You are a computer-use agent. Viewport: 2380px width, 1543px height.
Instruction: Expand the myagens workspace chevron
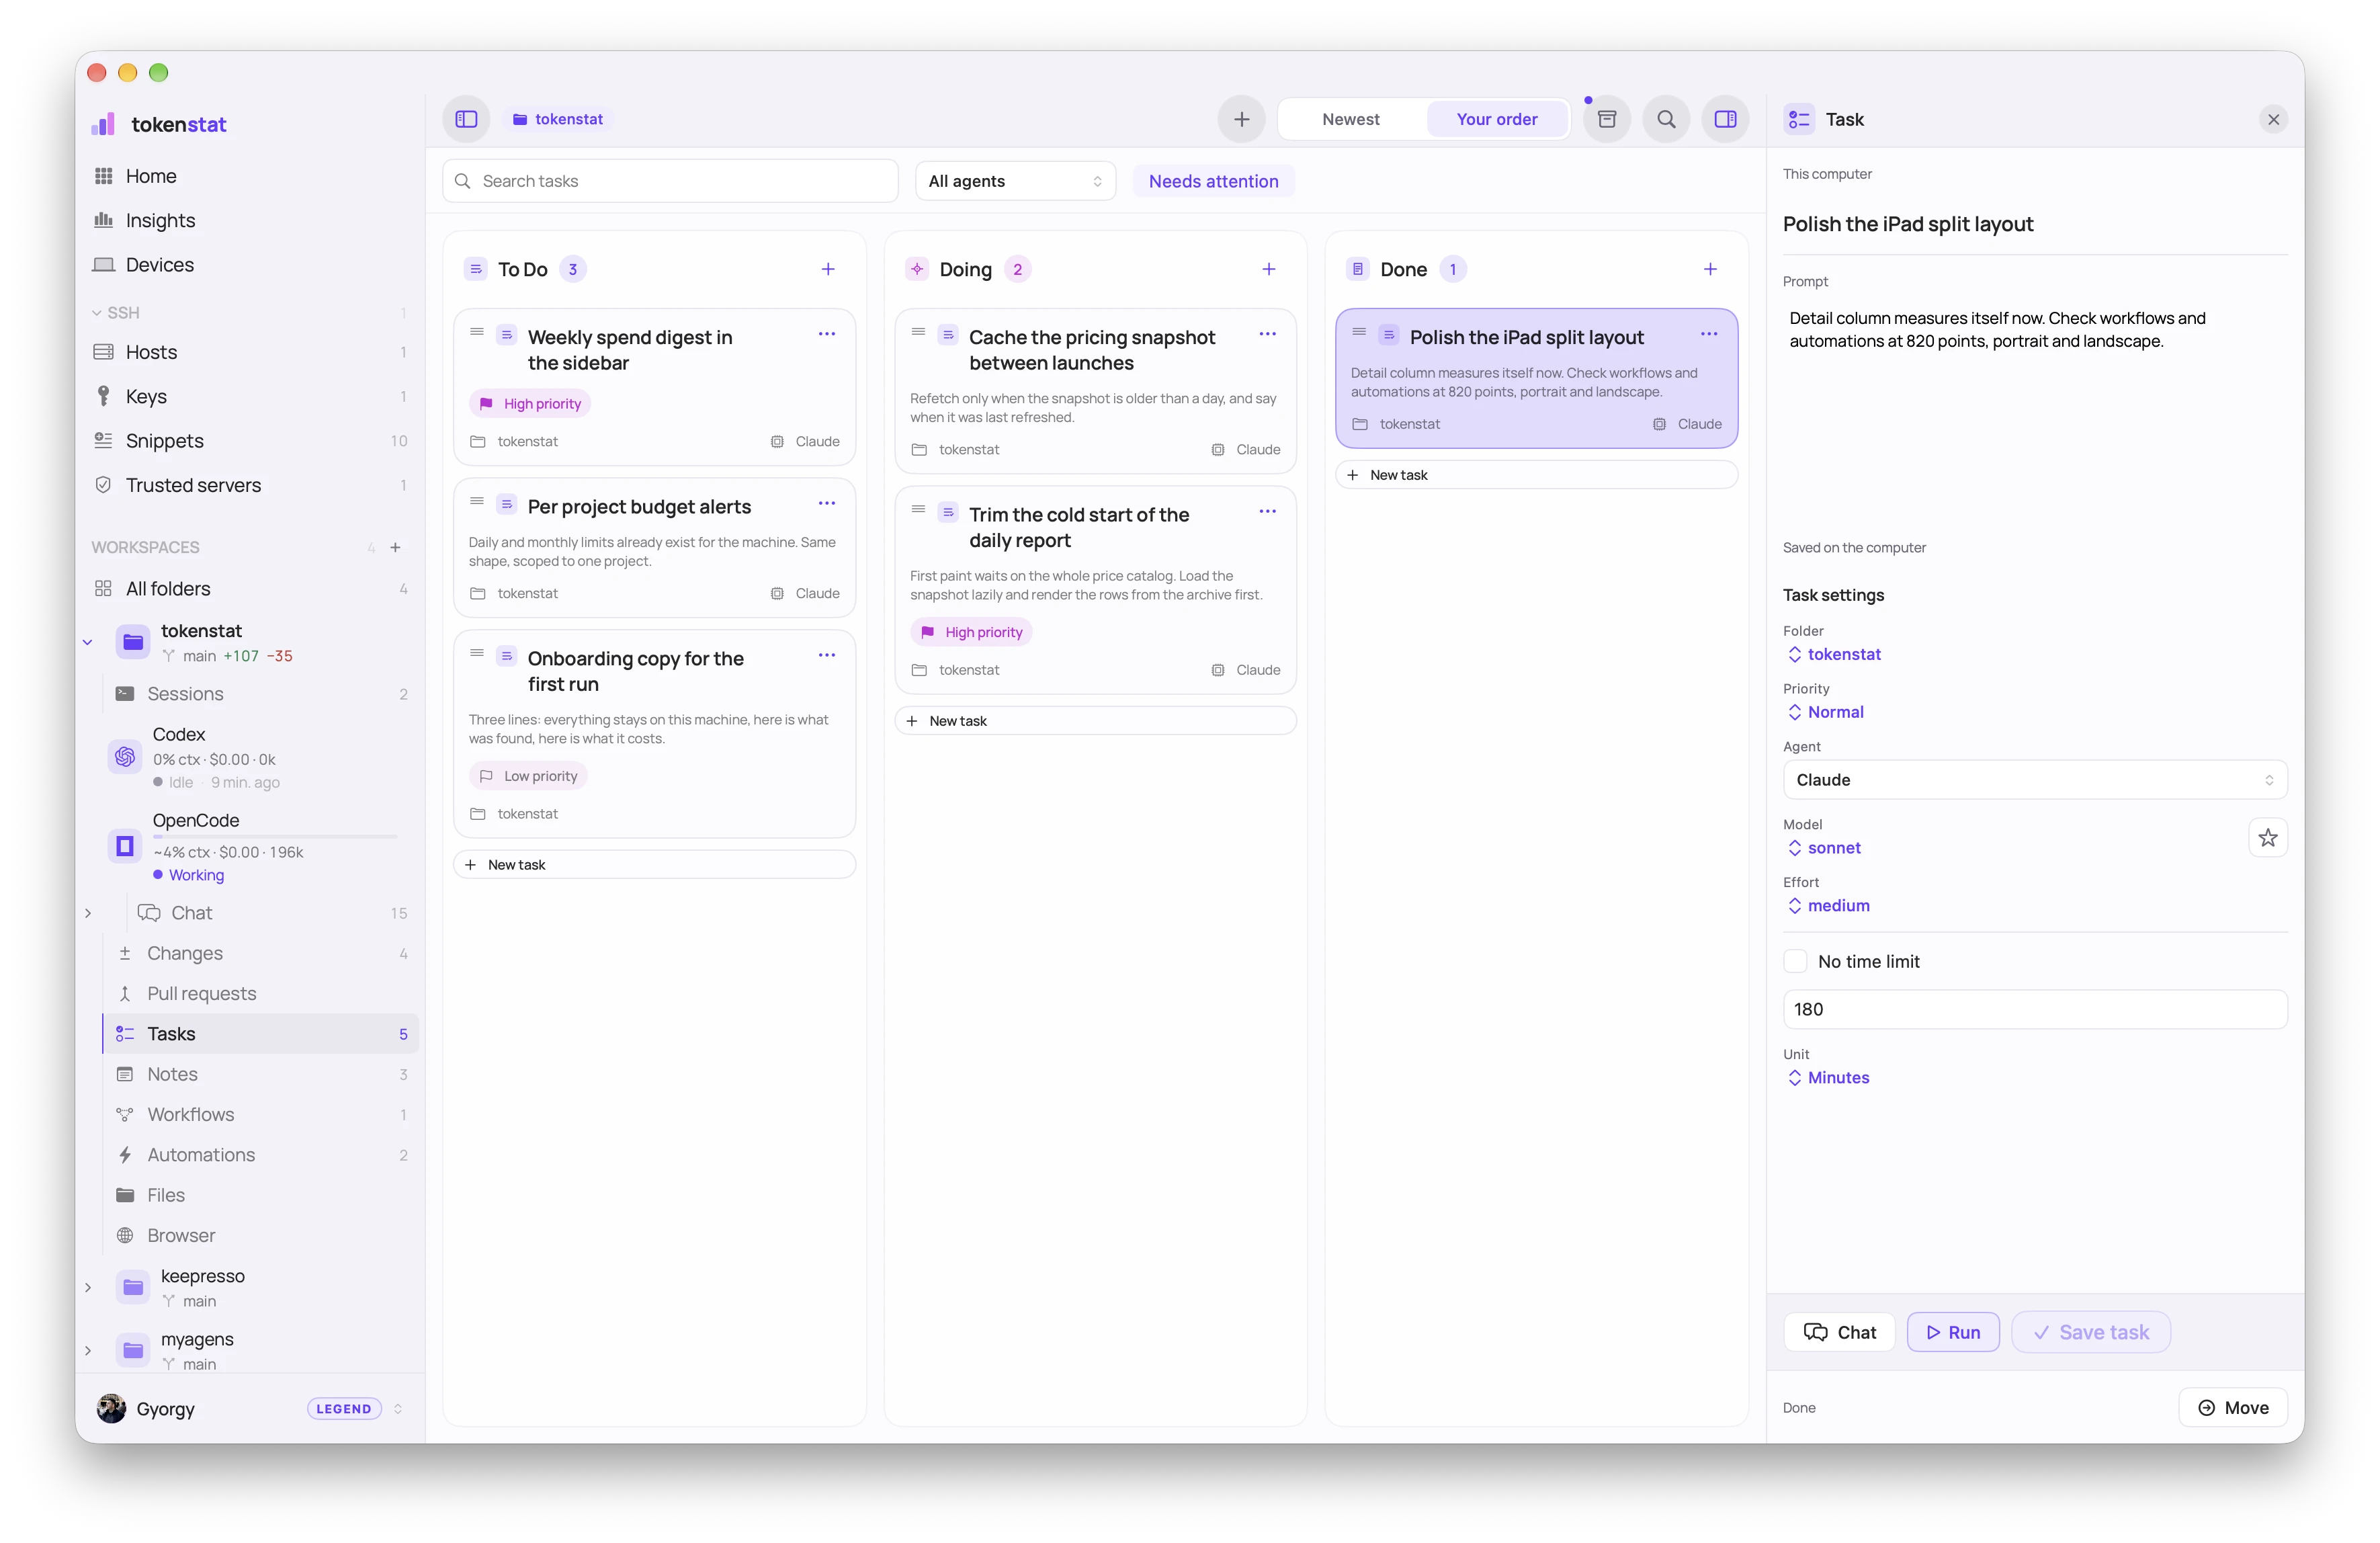coord(88,1350)
